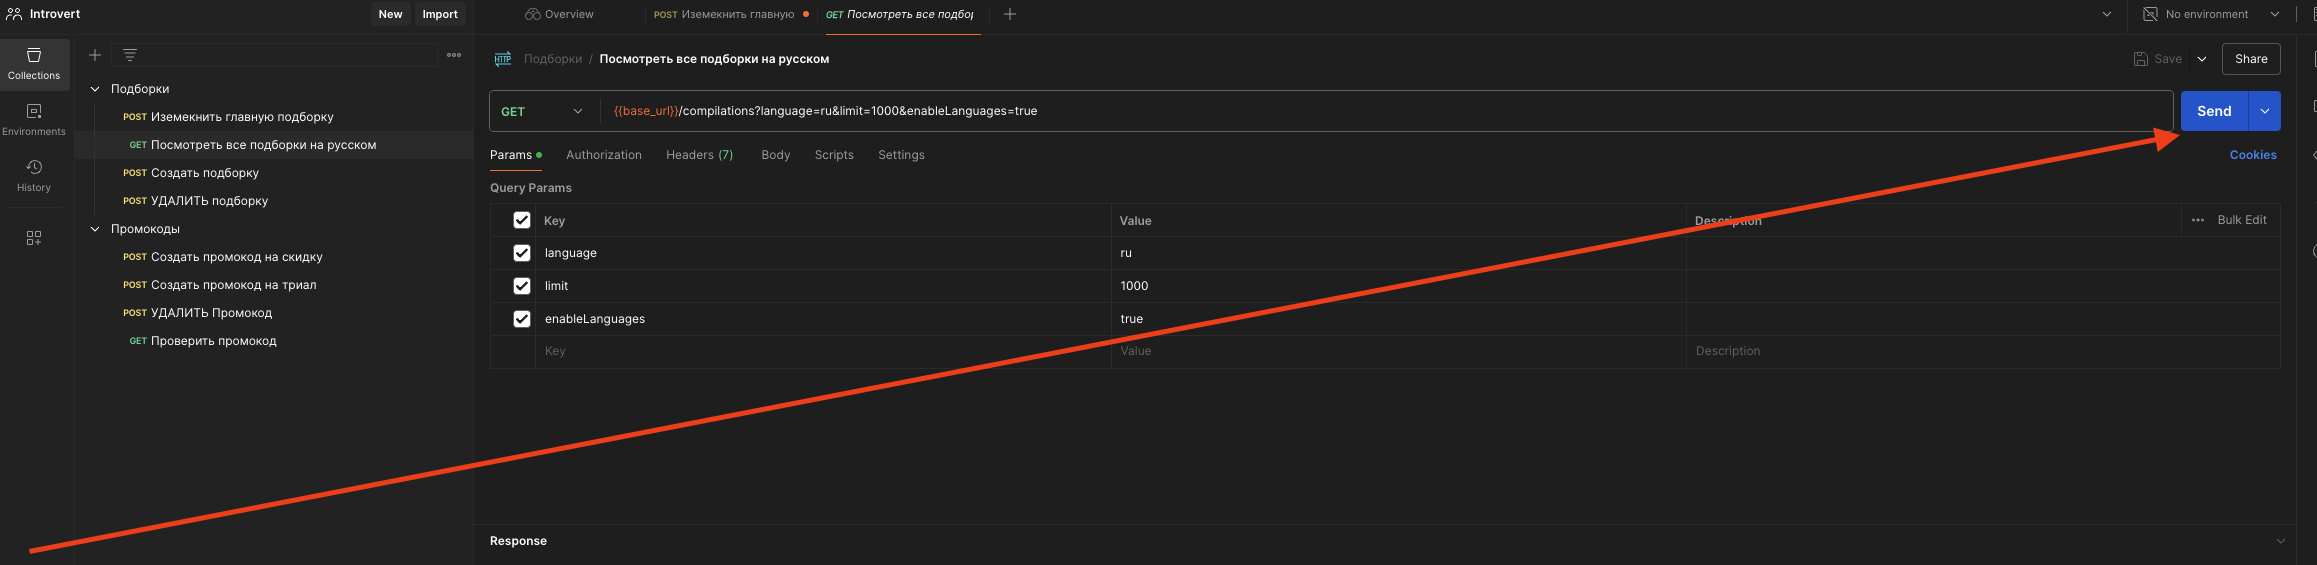Open the History sidebar panel
This screenshot has width=2317, height=565.
coord(34,175)
